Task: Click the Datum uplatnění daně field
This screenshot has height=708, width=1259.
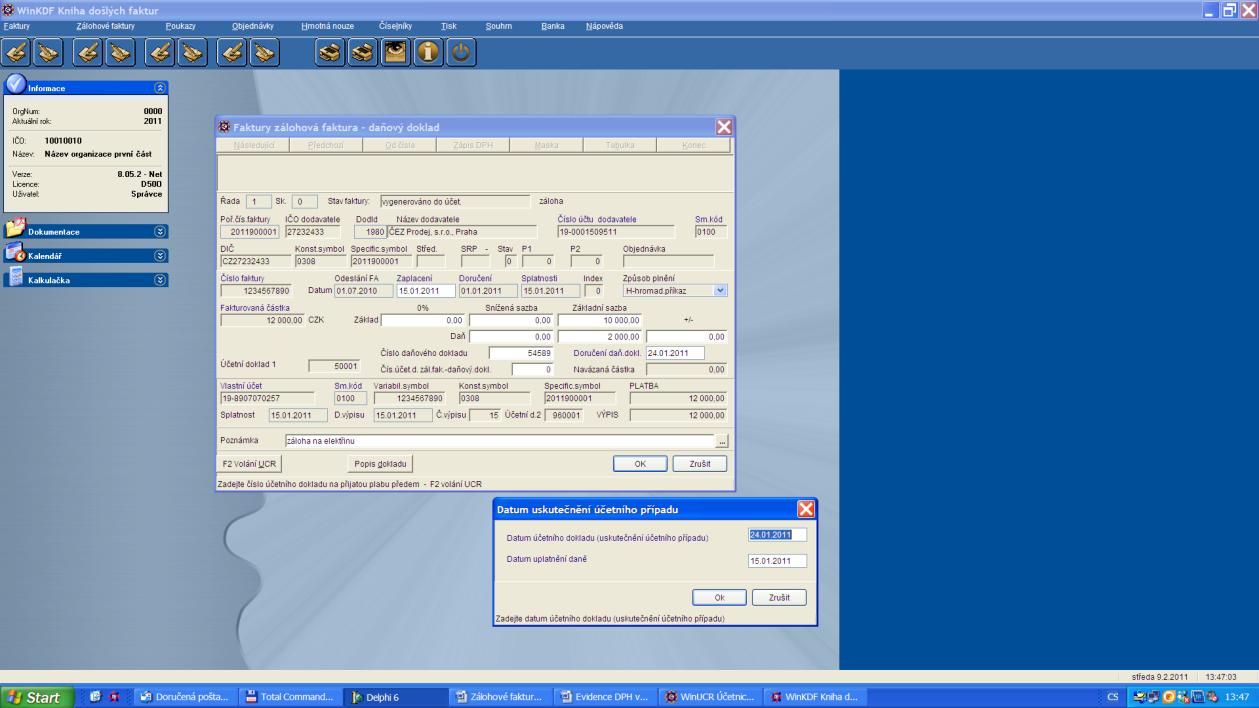Action: (777, 561)
